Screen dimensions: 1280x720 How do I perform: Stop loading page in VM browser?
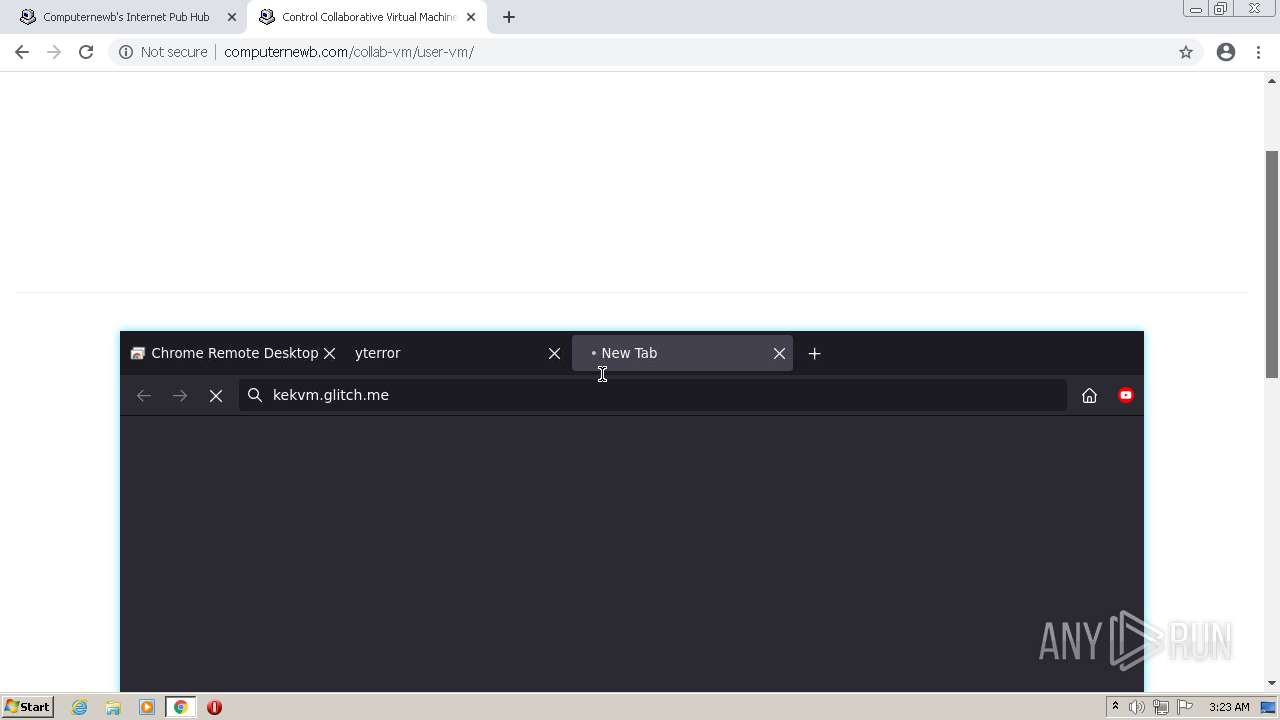point(216,395)
